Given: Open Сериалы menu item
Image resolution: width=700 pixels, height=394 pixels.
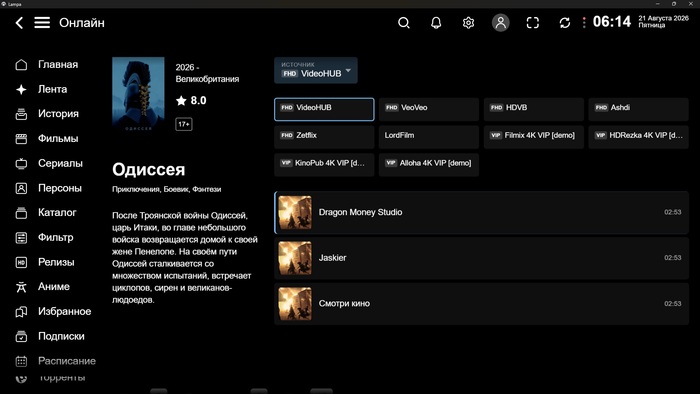Looking at the screenshot, I should point(60,163).
